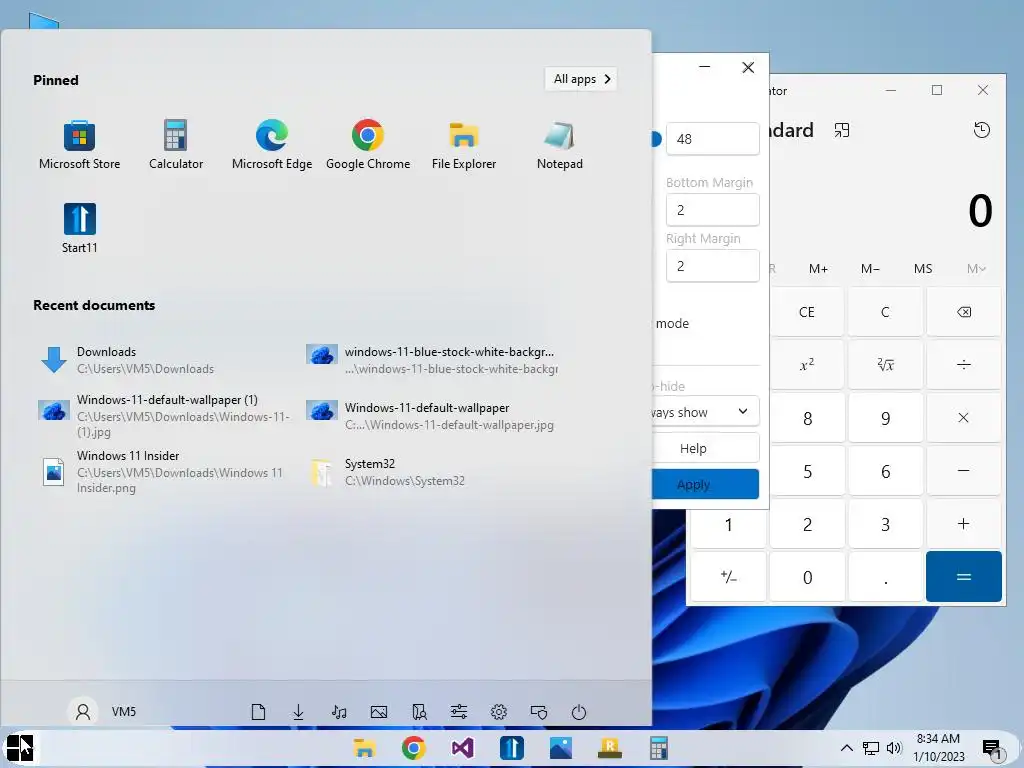This screenshot has width=1024, height=768.
Task: Launch Calculator from the pinned apps
Action: [x=176, y=145]
